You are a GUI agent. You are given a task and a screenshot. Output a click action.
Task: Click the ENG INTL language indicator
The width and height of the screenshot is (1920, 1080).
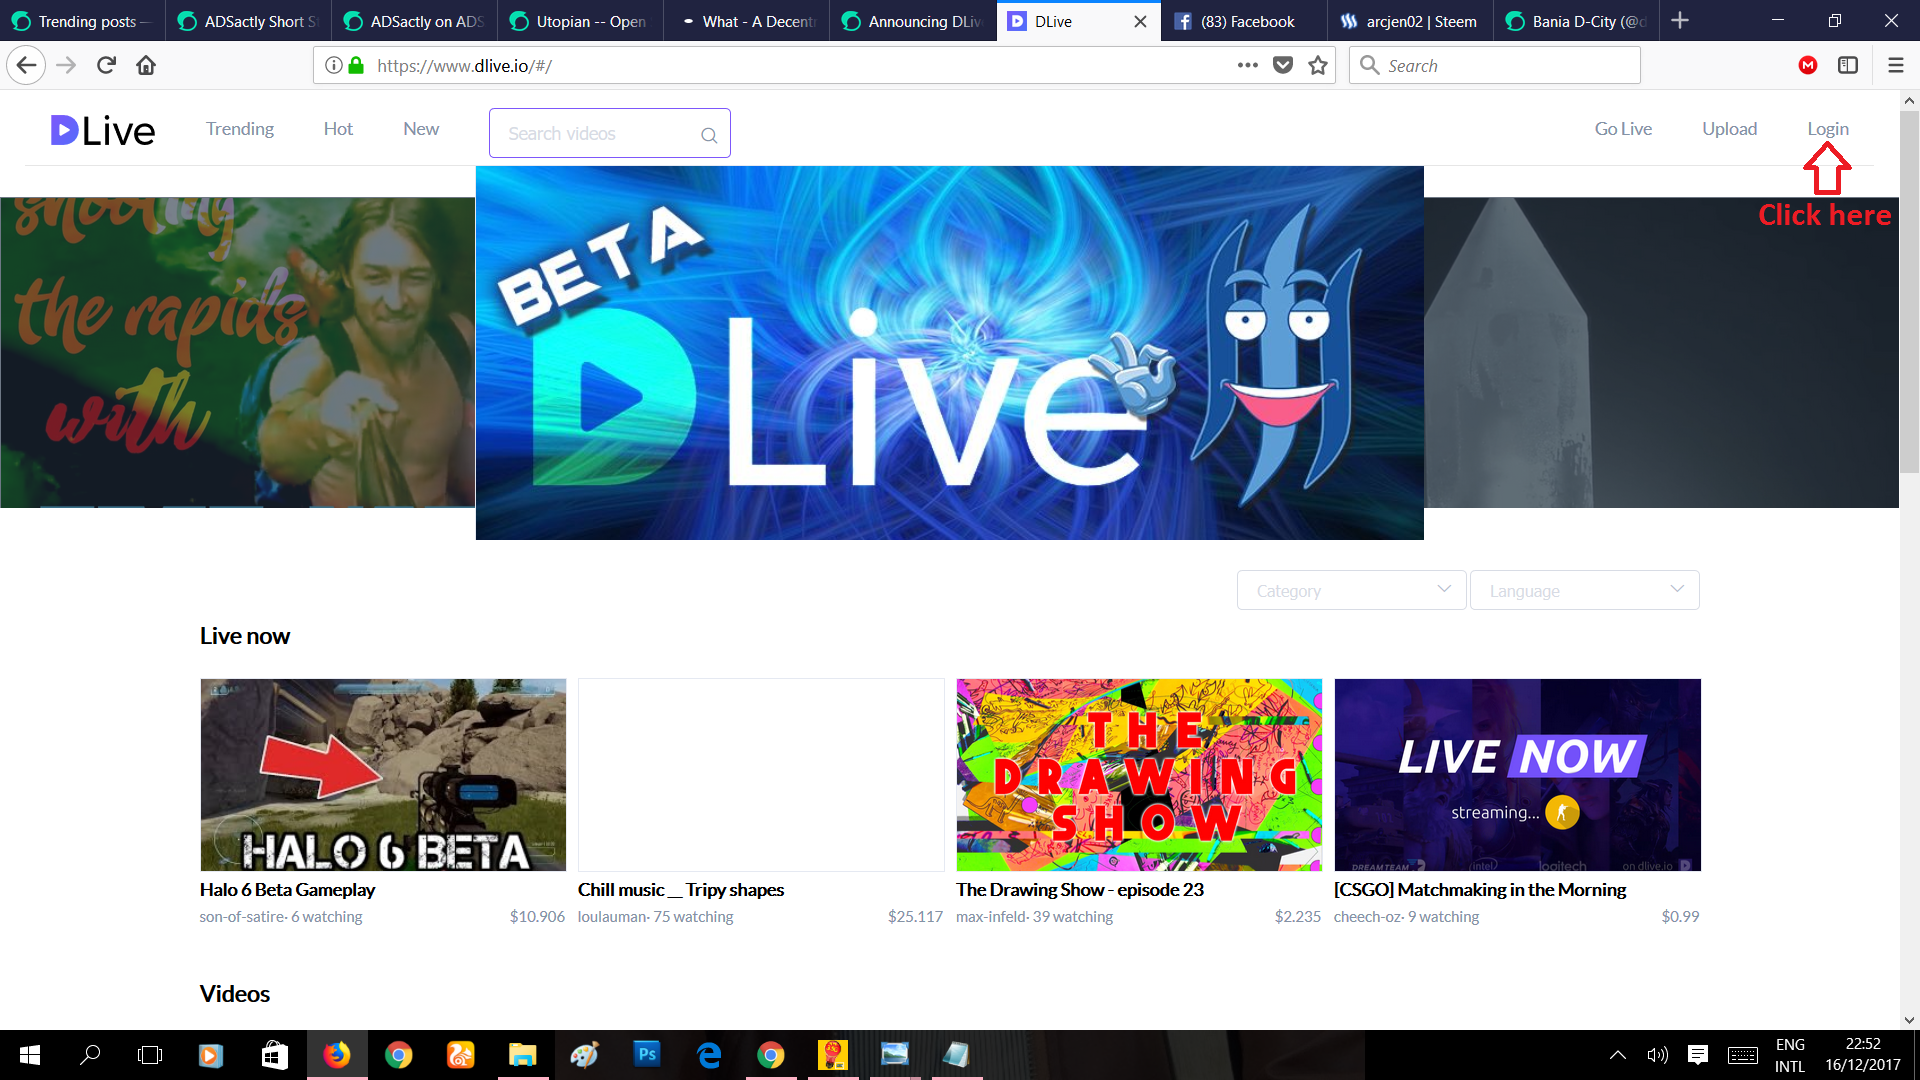pyautogui.click(x=1790, y=1055)
